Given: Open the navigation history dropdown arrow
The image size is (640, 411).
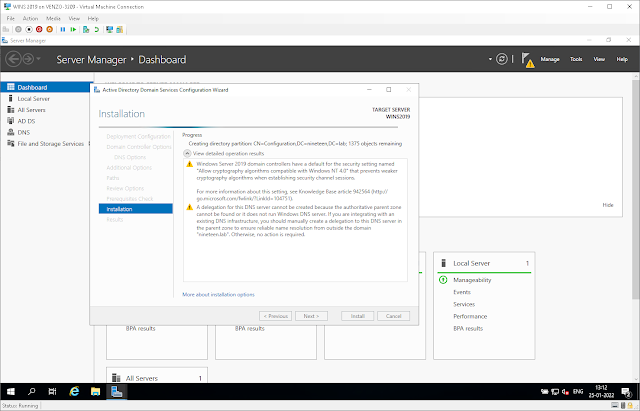Looking at the screenshot, I should click(39, 59).
